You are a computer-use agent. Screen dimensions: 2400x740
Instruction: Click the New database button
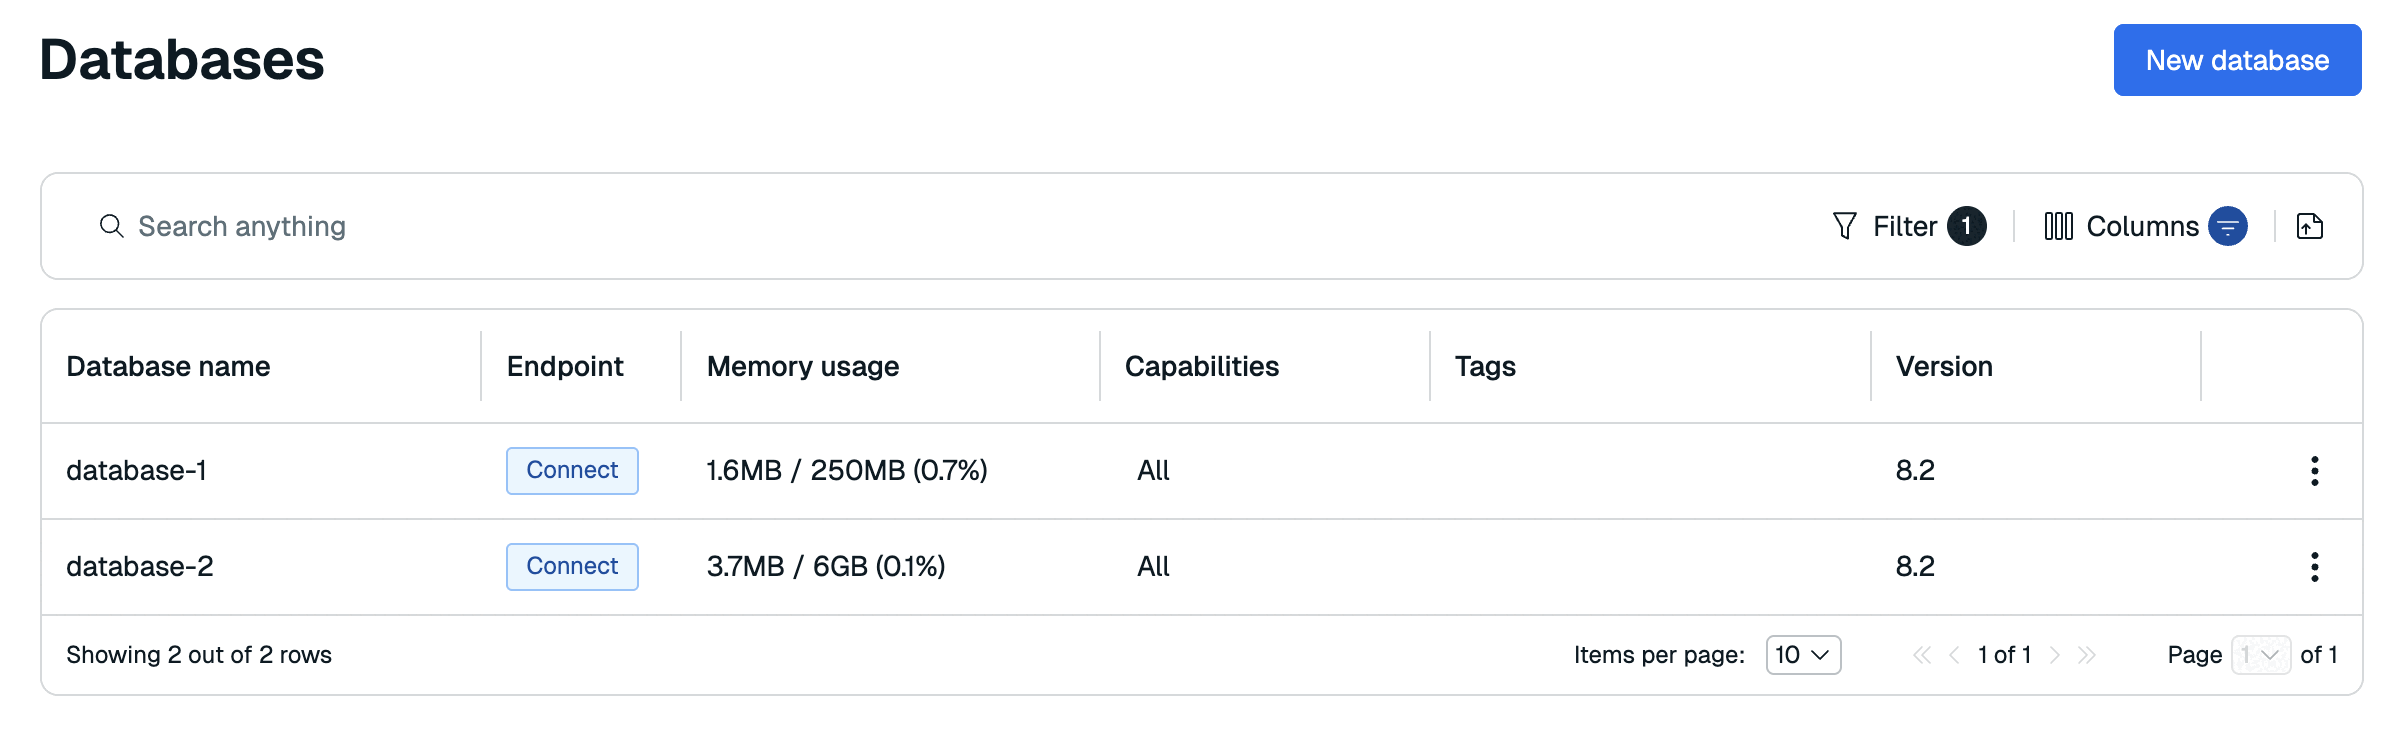point(2237,60)
